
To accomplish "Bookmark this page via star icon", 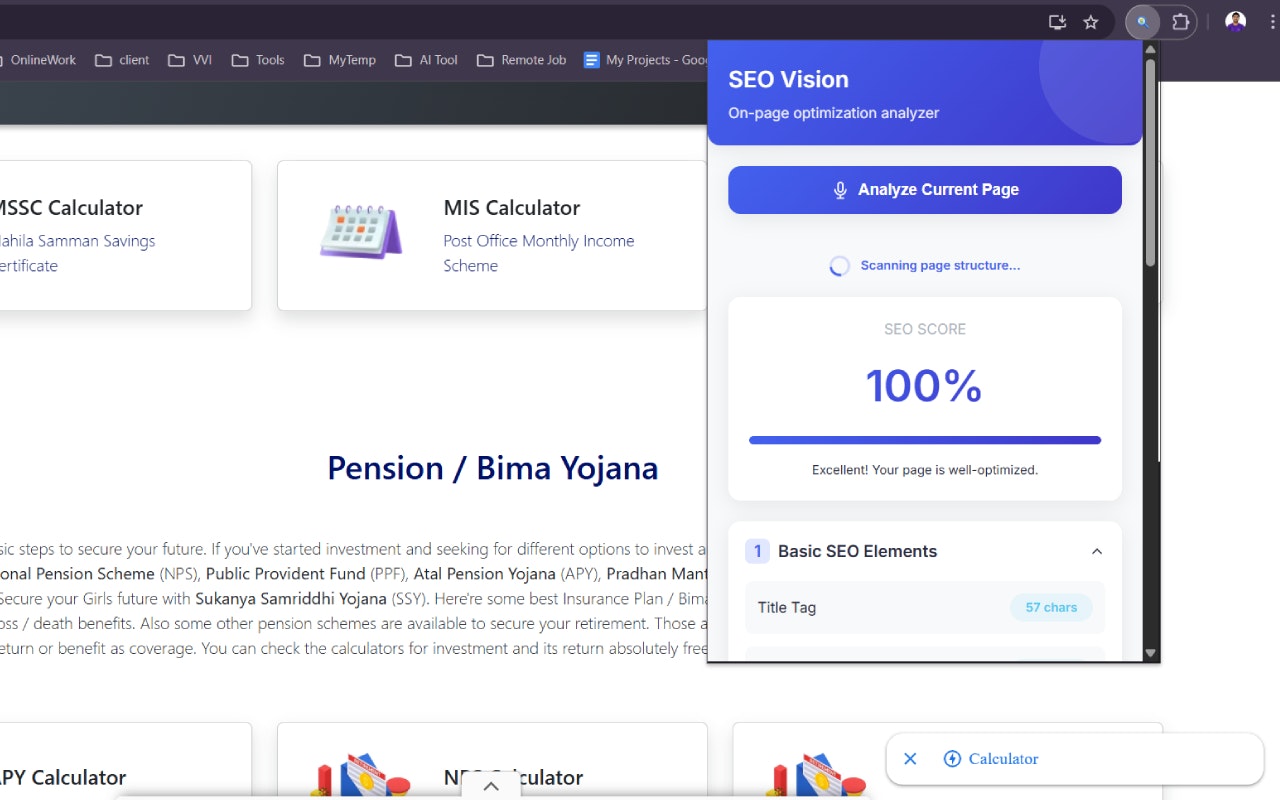I will (1090, 22).
